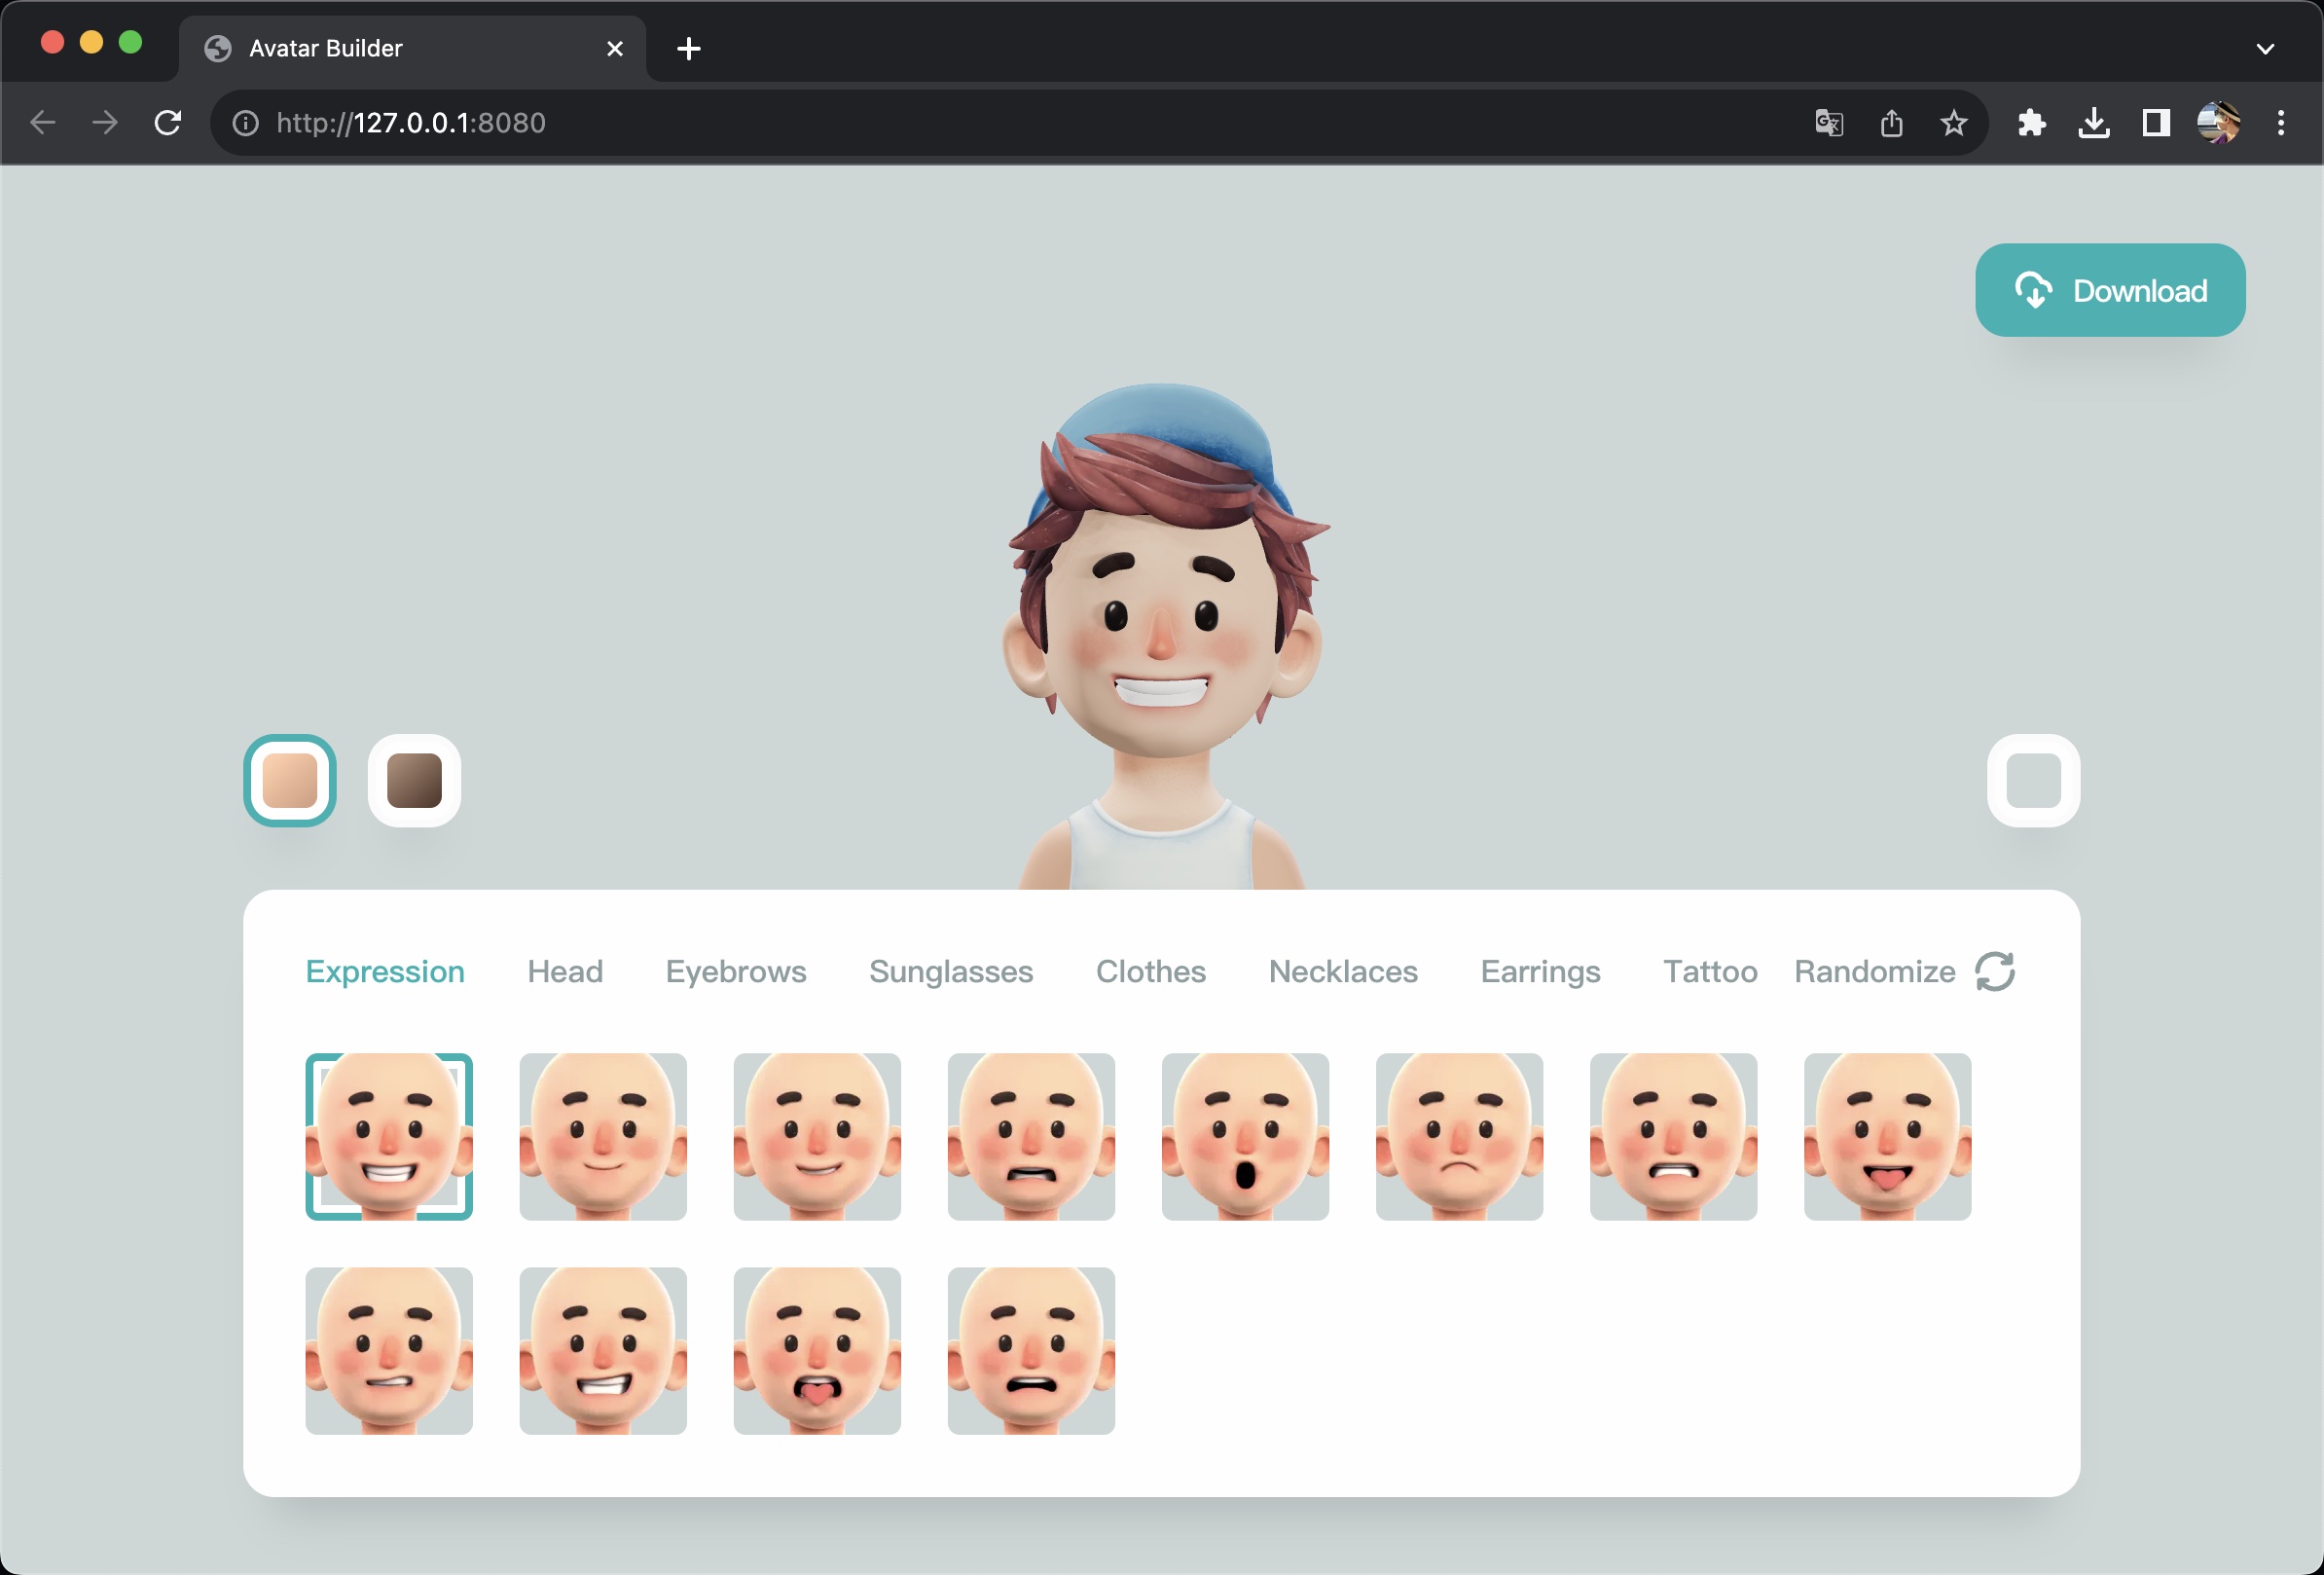Screen dimensions: 2324x1575
Task: Expand the tab search chevron
Action: tap(2265, 48)
